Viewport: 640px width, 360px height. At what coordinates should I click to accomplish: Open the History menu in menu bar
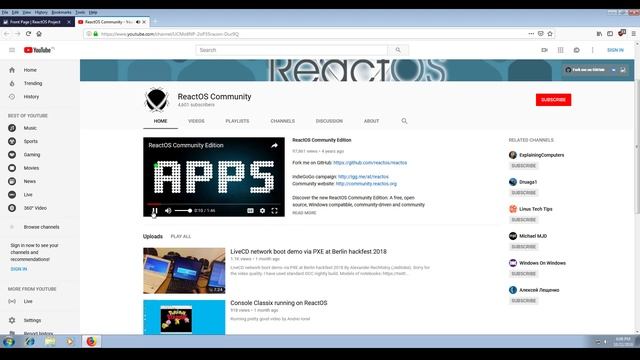coord(41,13)
